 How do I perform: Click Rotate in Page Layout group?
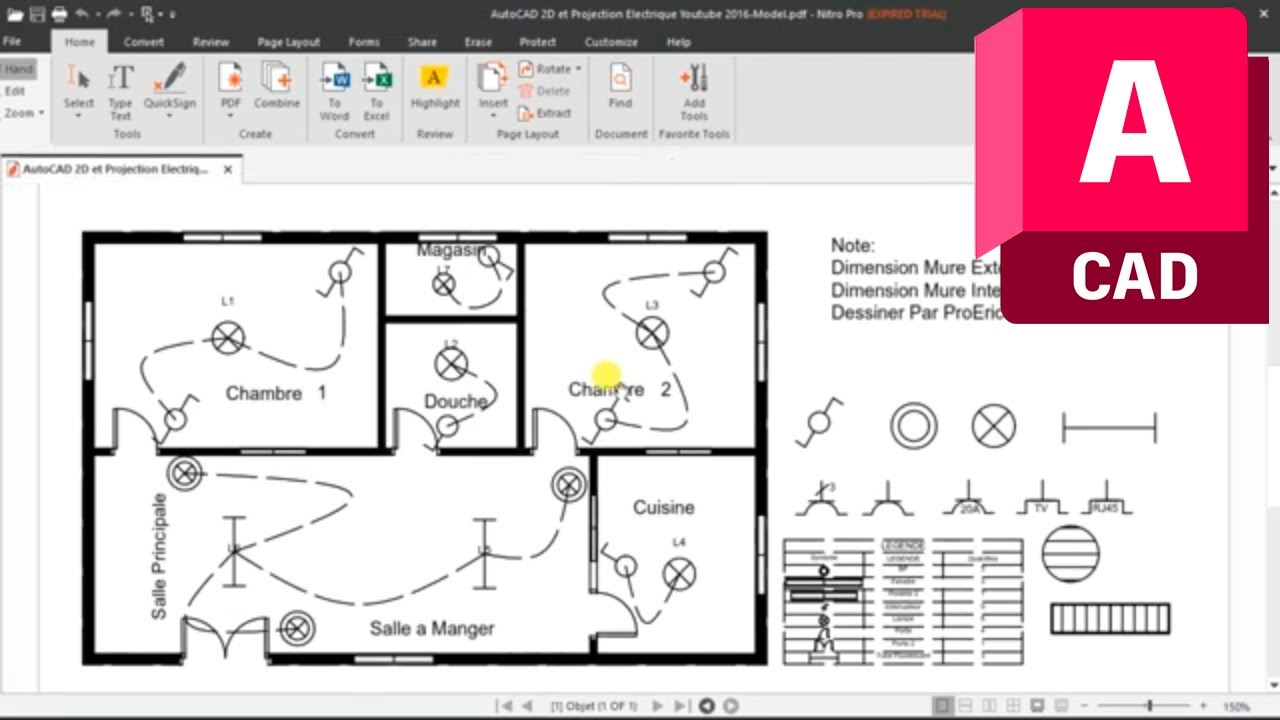(x=545, y=69)
